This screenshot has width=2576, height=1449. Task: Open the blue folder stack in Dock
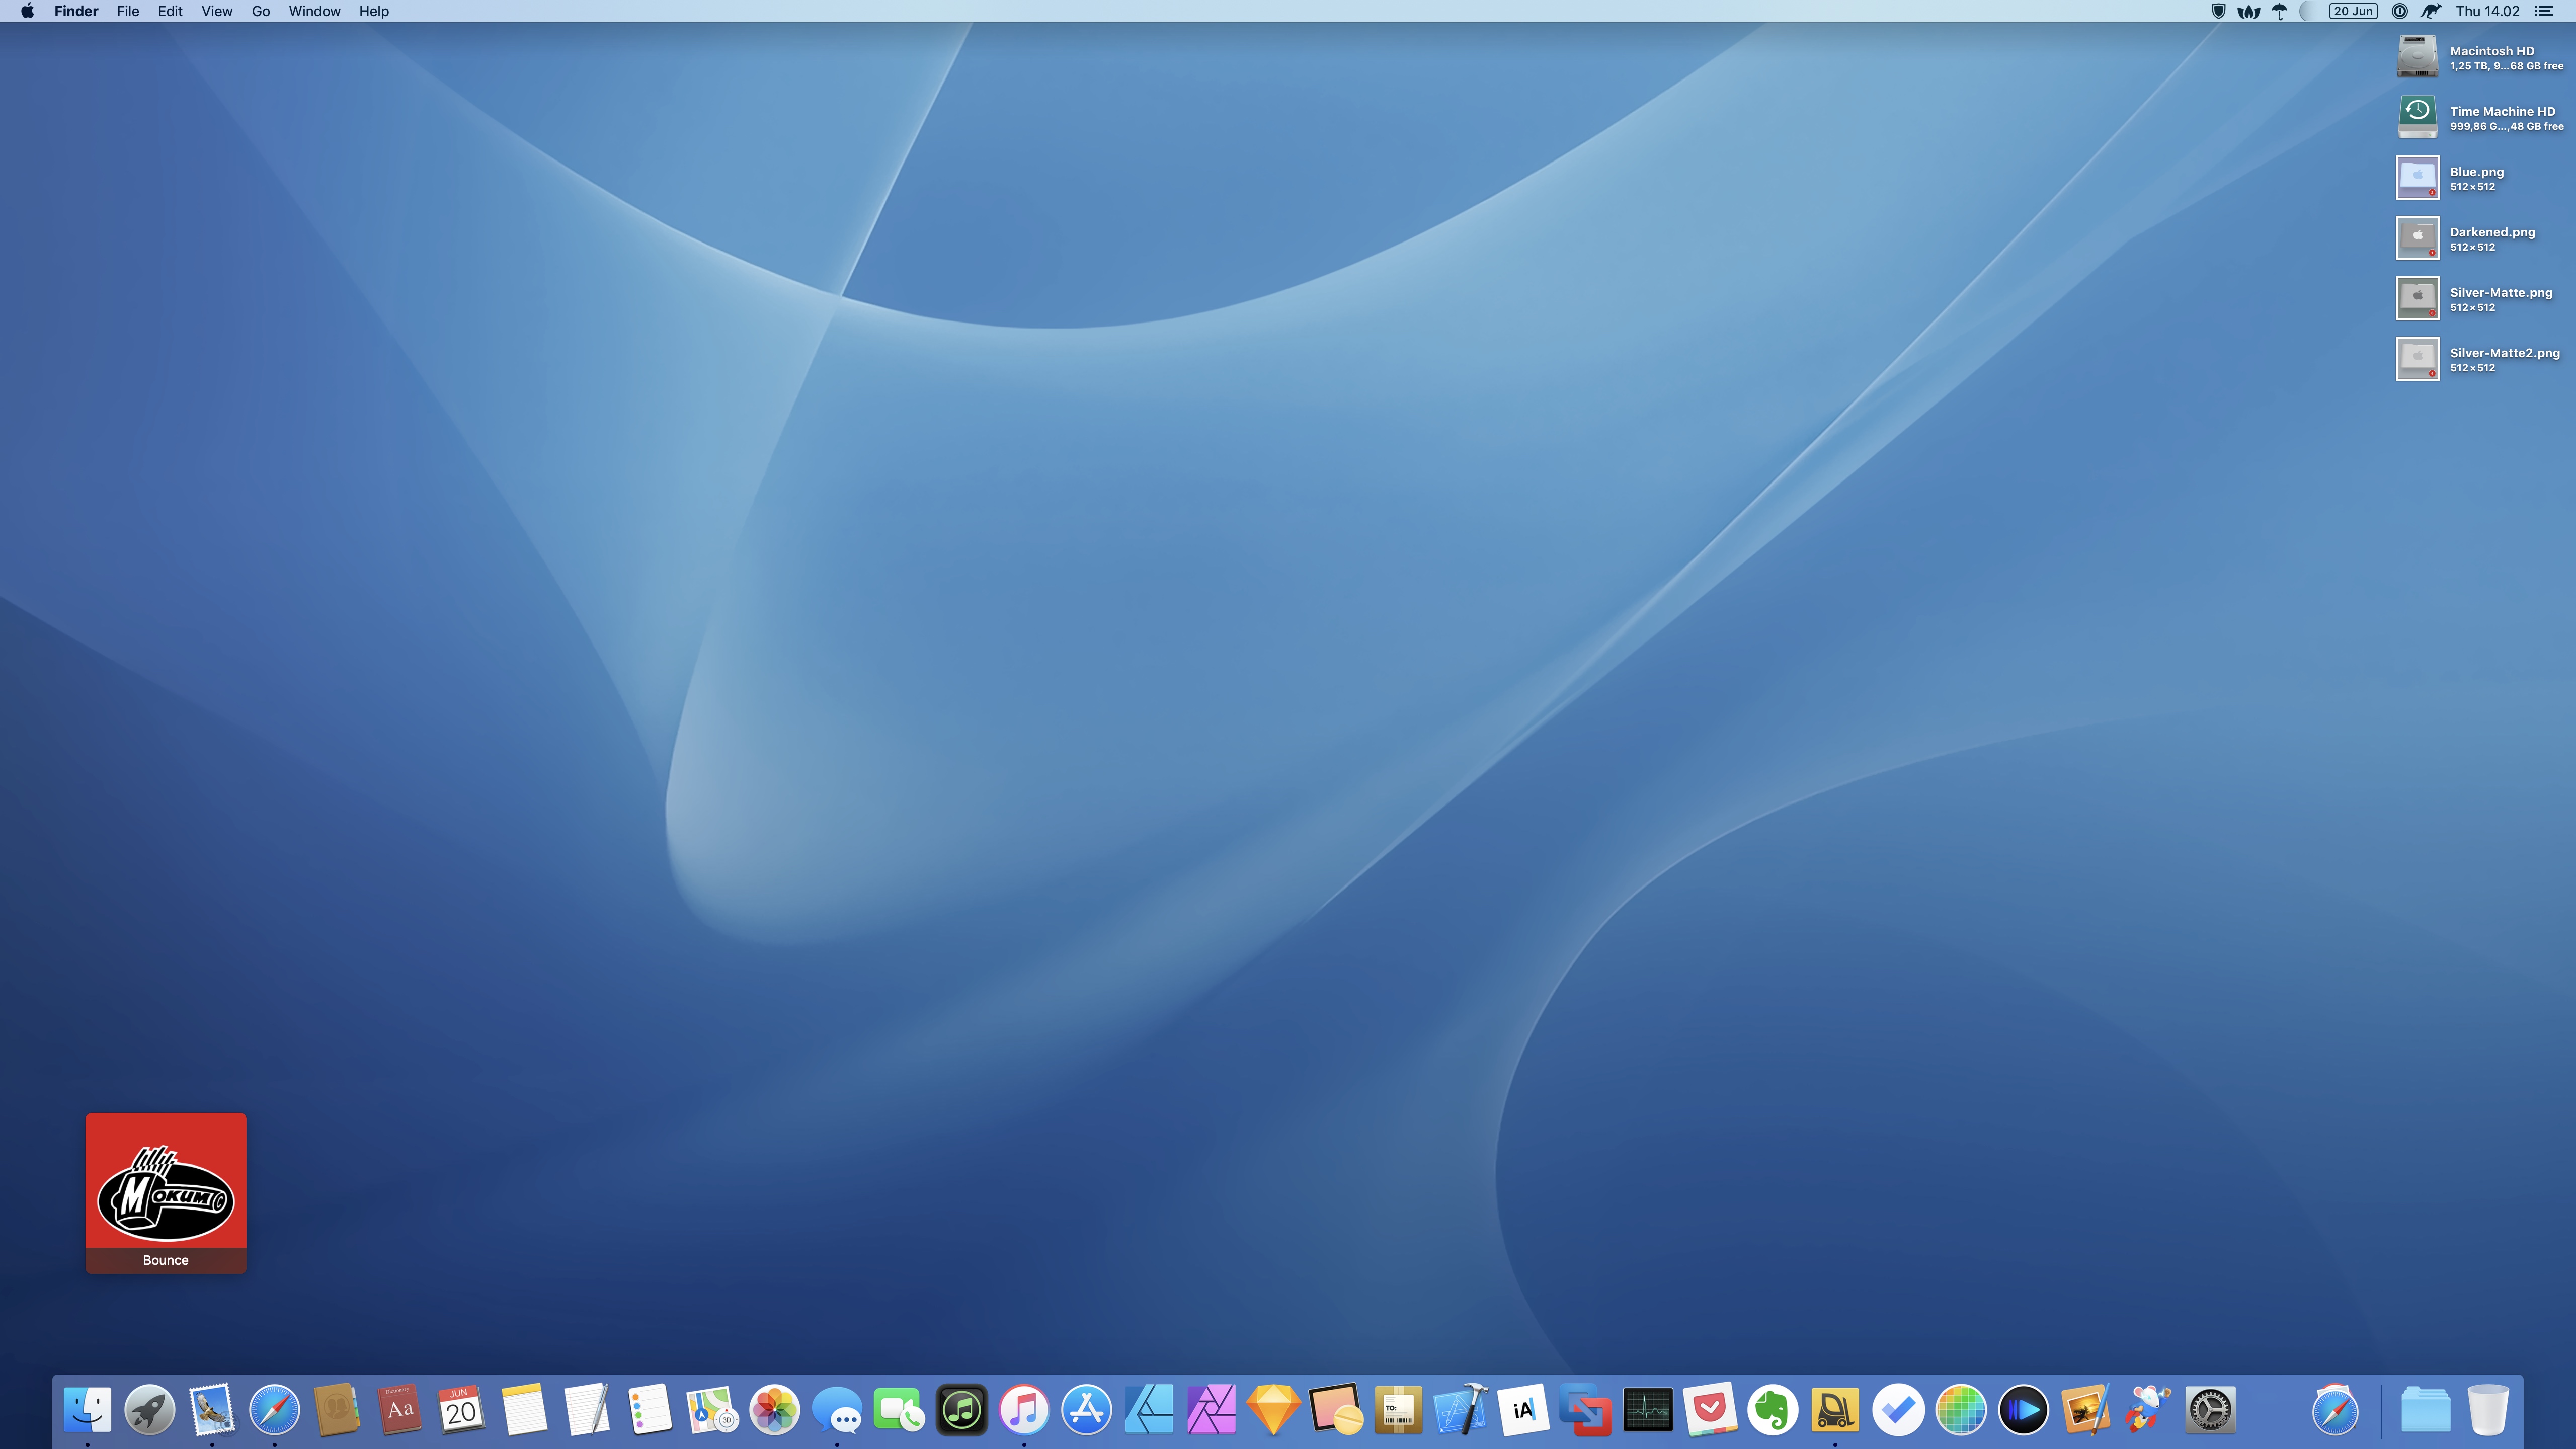[x=2425, y=1410]
